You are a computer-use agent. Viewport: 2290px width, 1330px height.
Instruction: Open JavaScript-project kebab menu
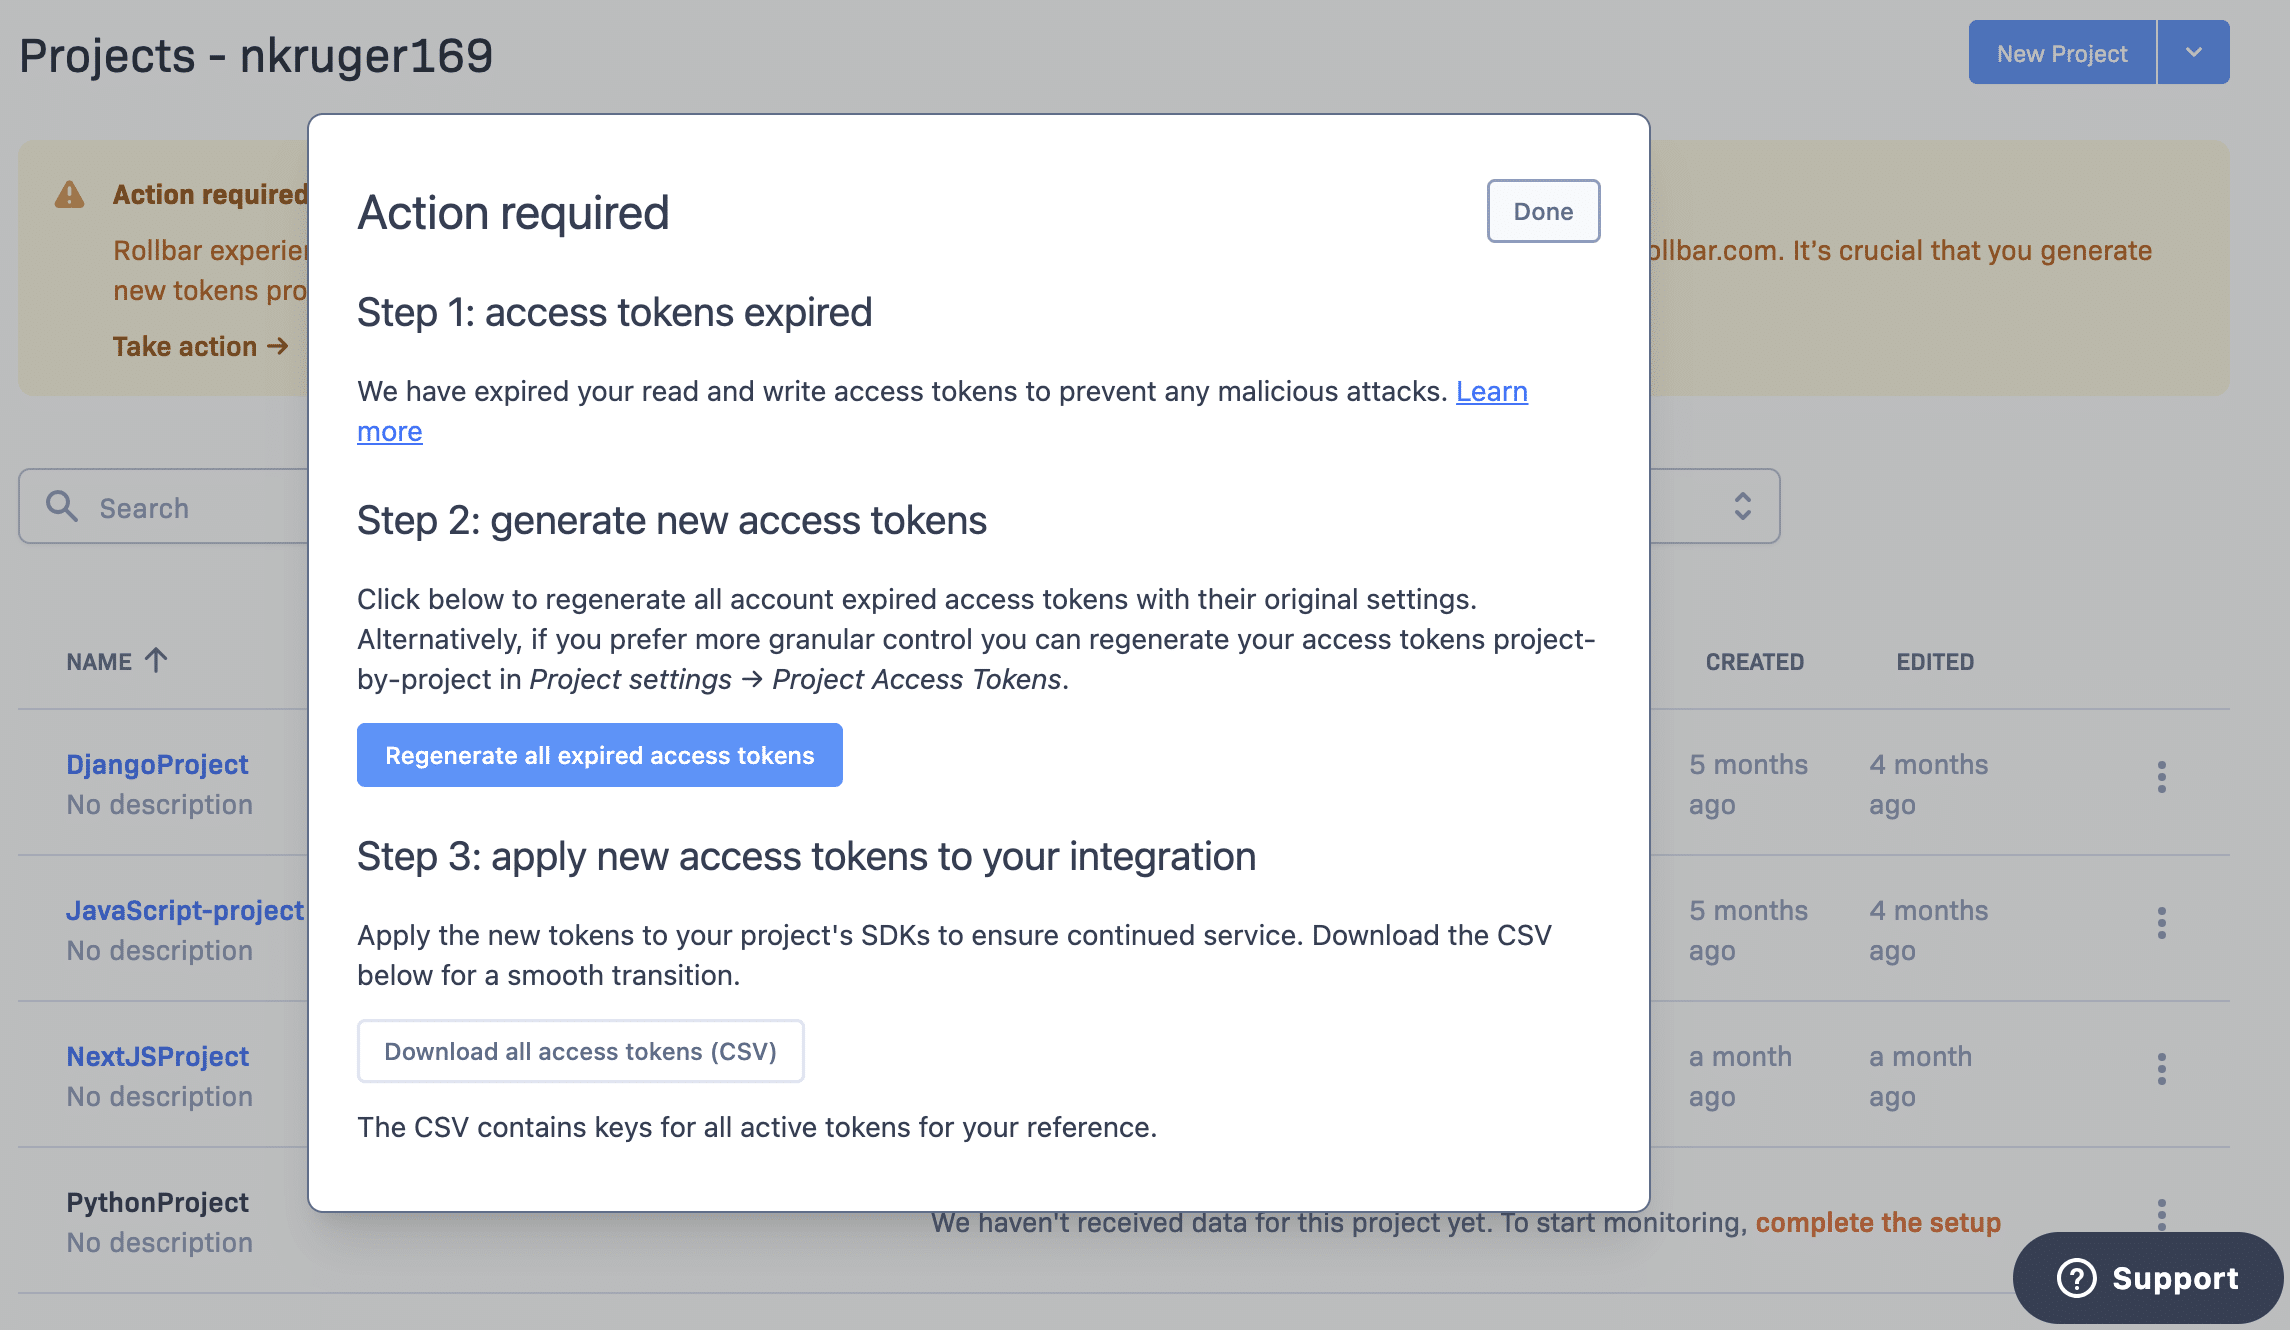coord(2161,923)
